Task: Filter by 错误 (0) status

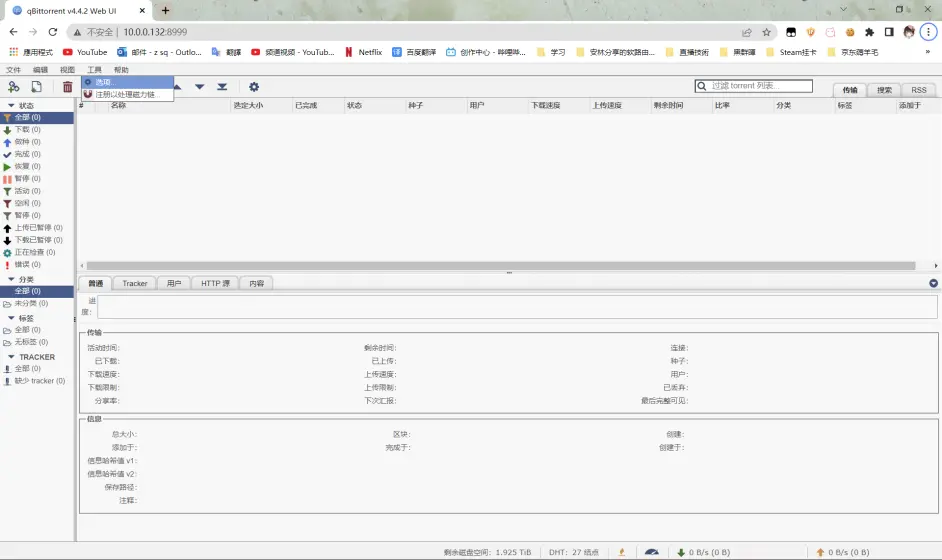Action: point(37,264)
